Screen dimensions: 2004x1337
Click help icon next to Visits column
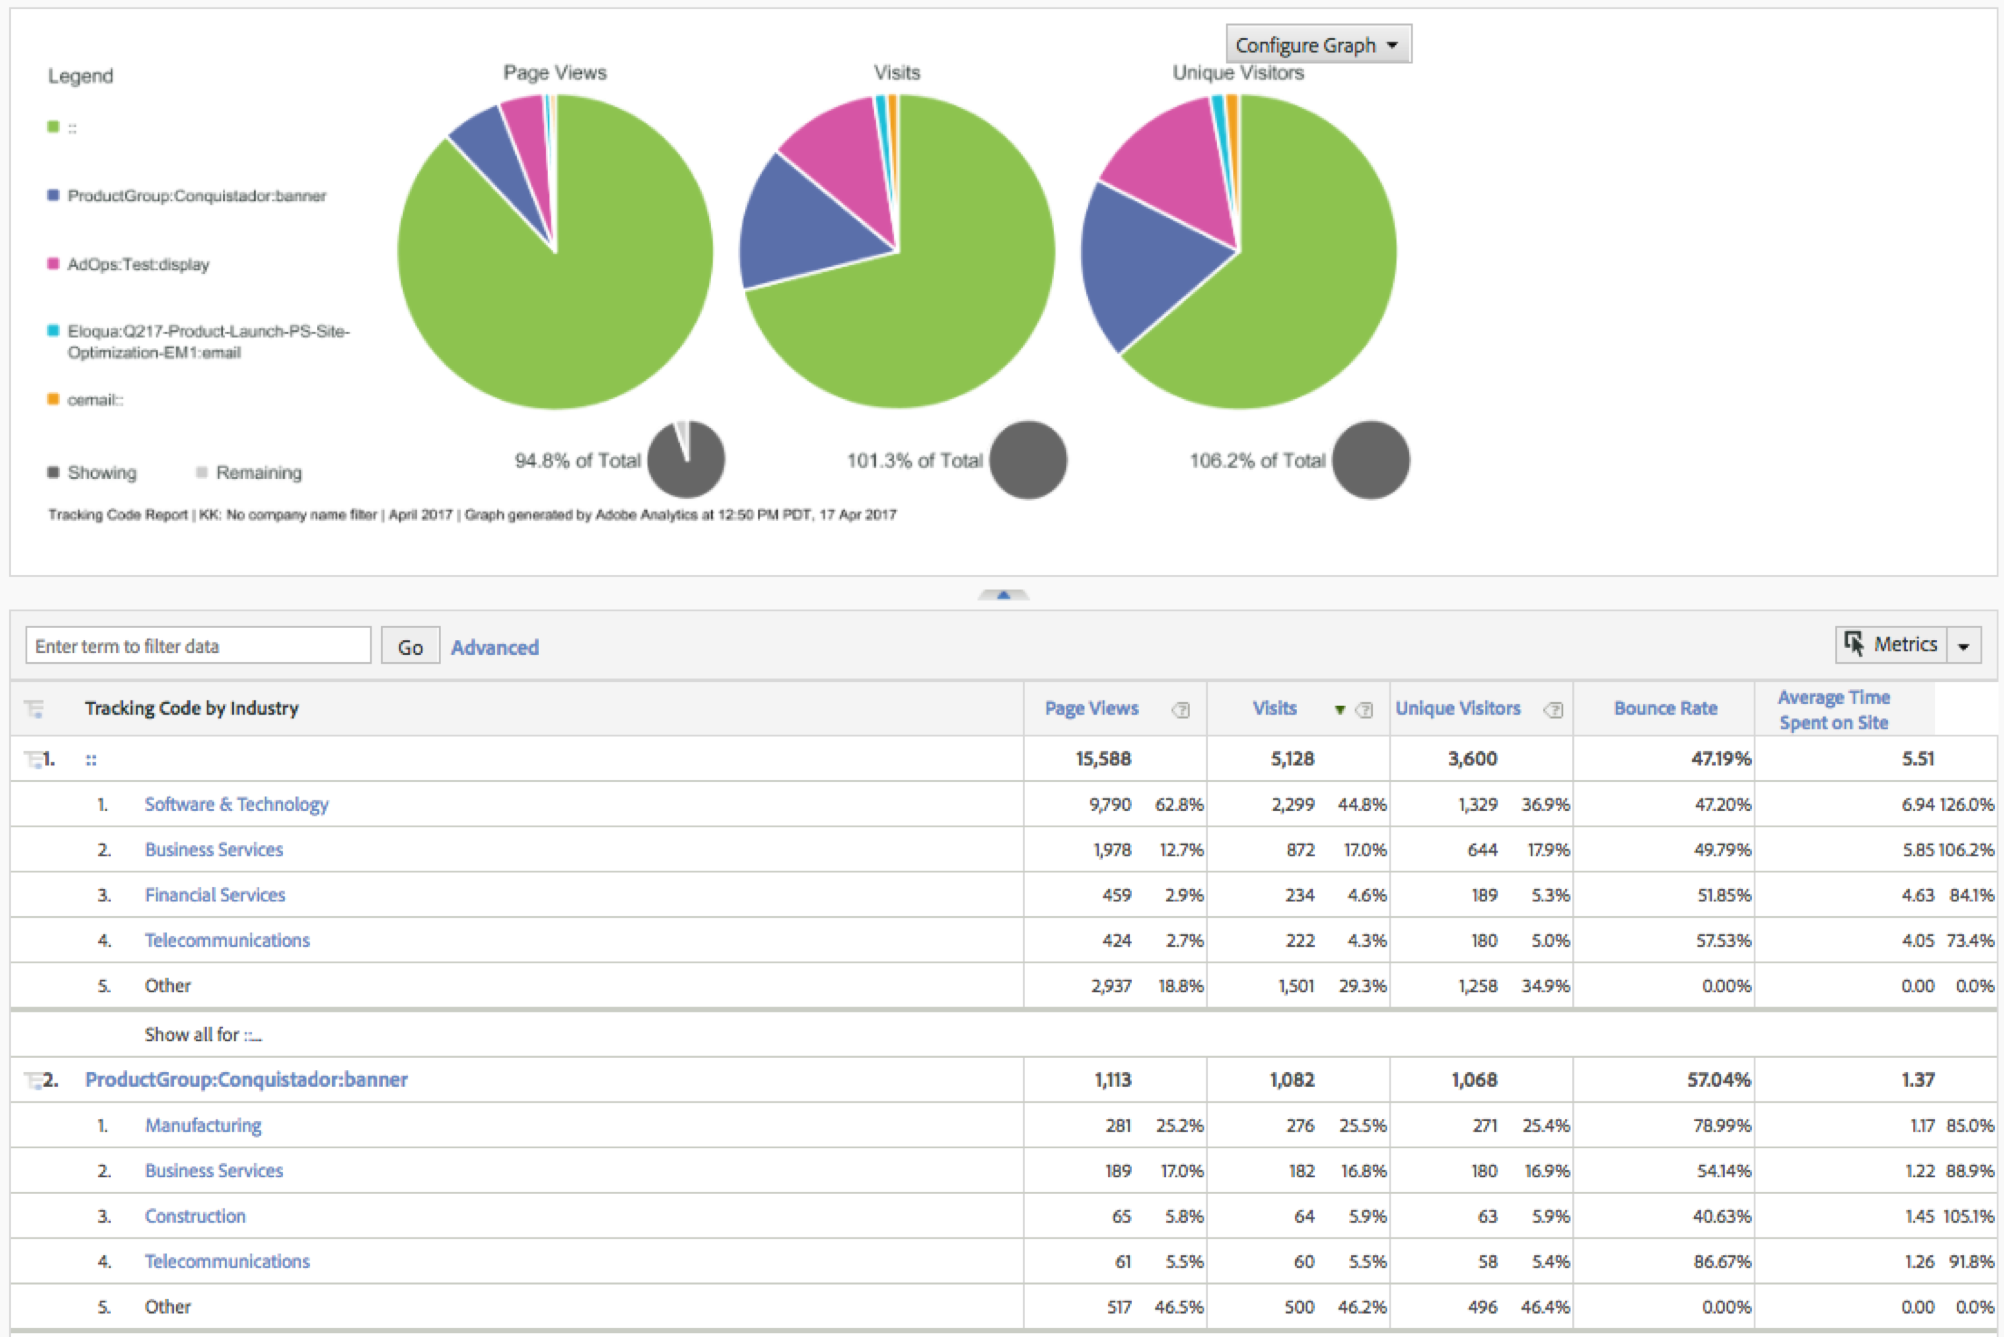coord(1364,710)
